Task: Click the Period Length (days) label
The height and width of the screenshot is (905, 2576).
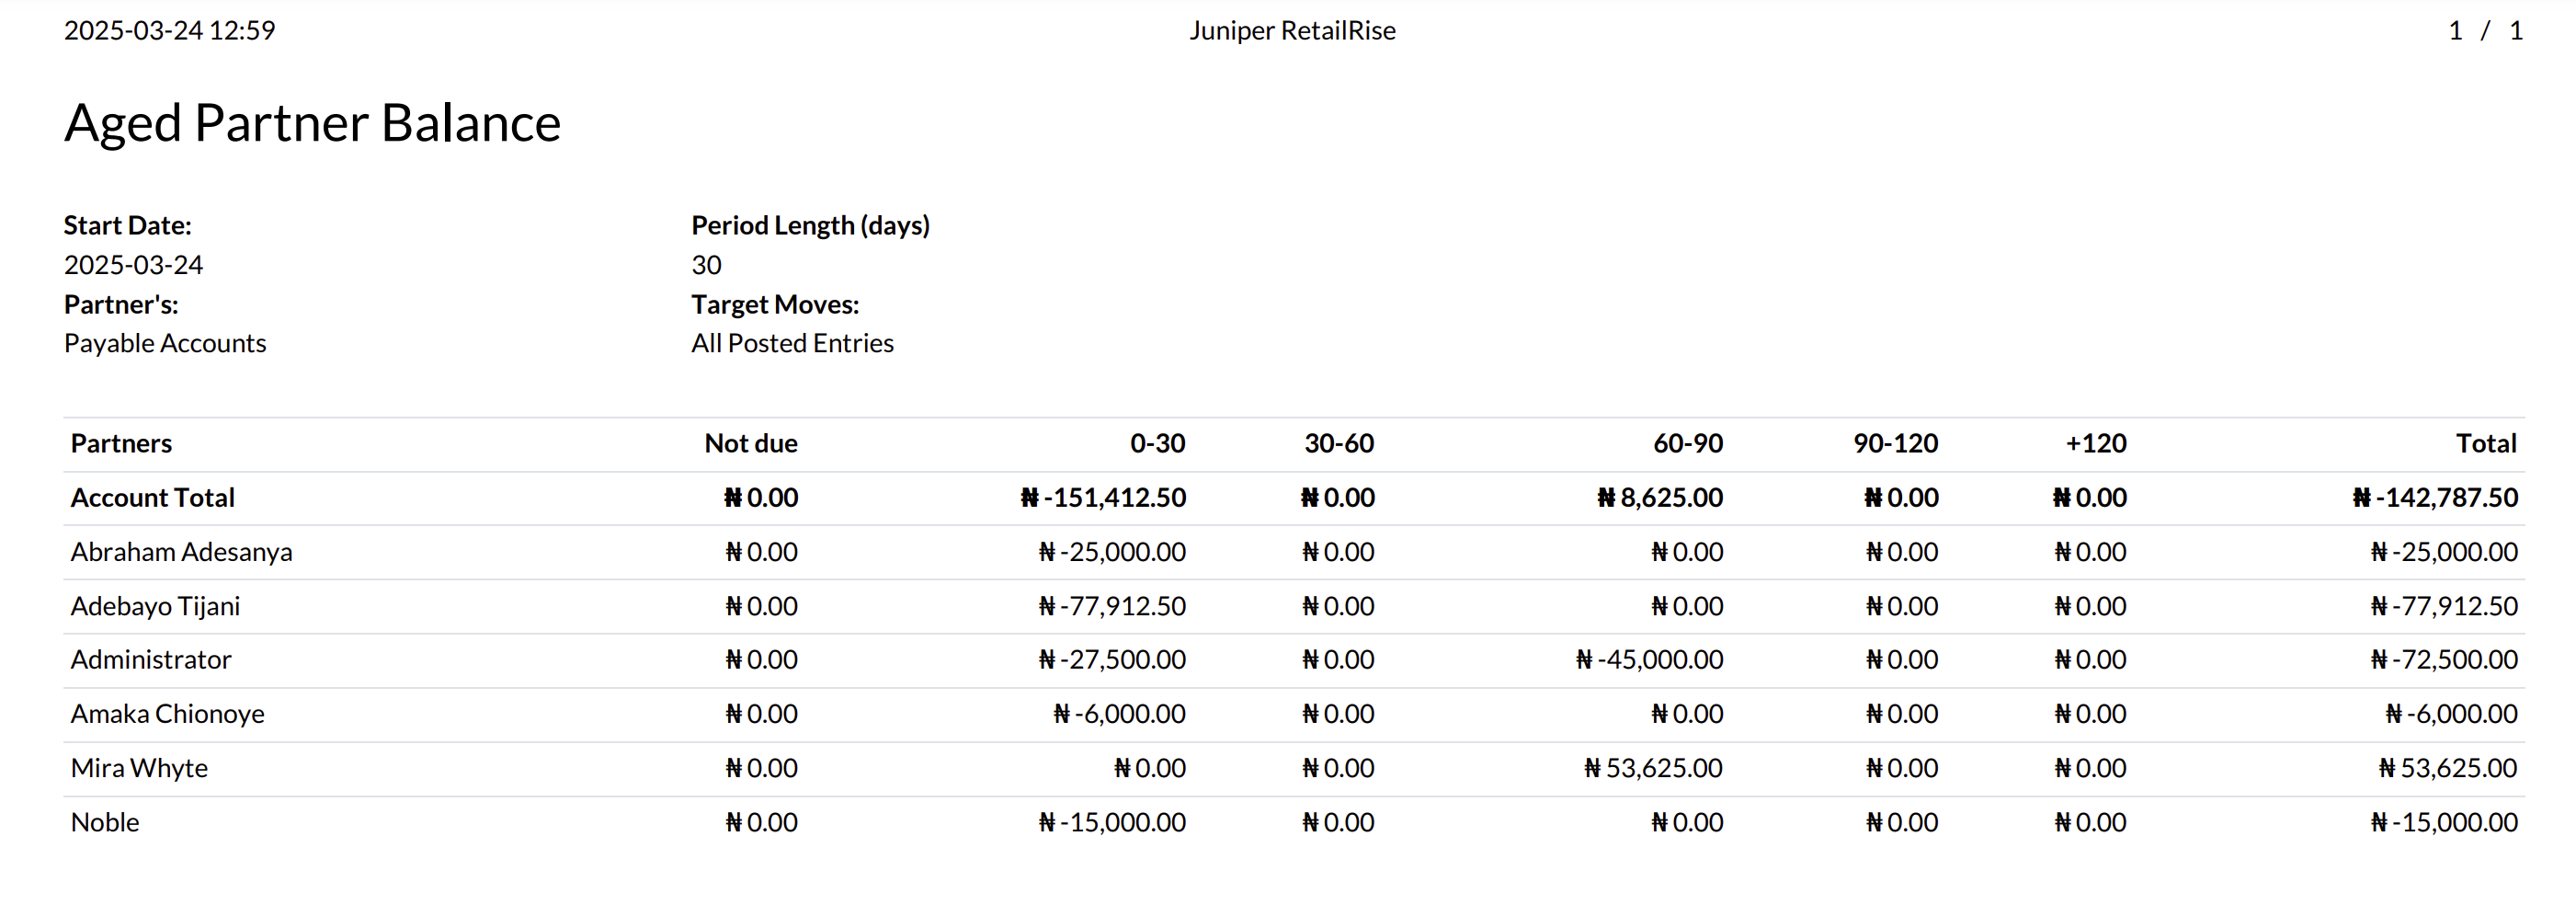Action: (x=810, y=225)
